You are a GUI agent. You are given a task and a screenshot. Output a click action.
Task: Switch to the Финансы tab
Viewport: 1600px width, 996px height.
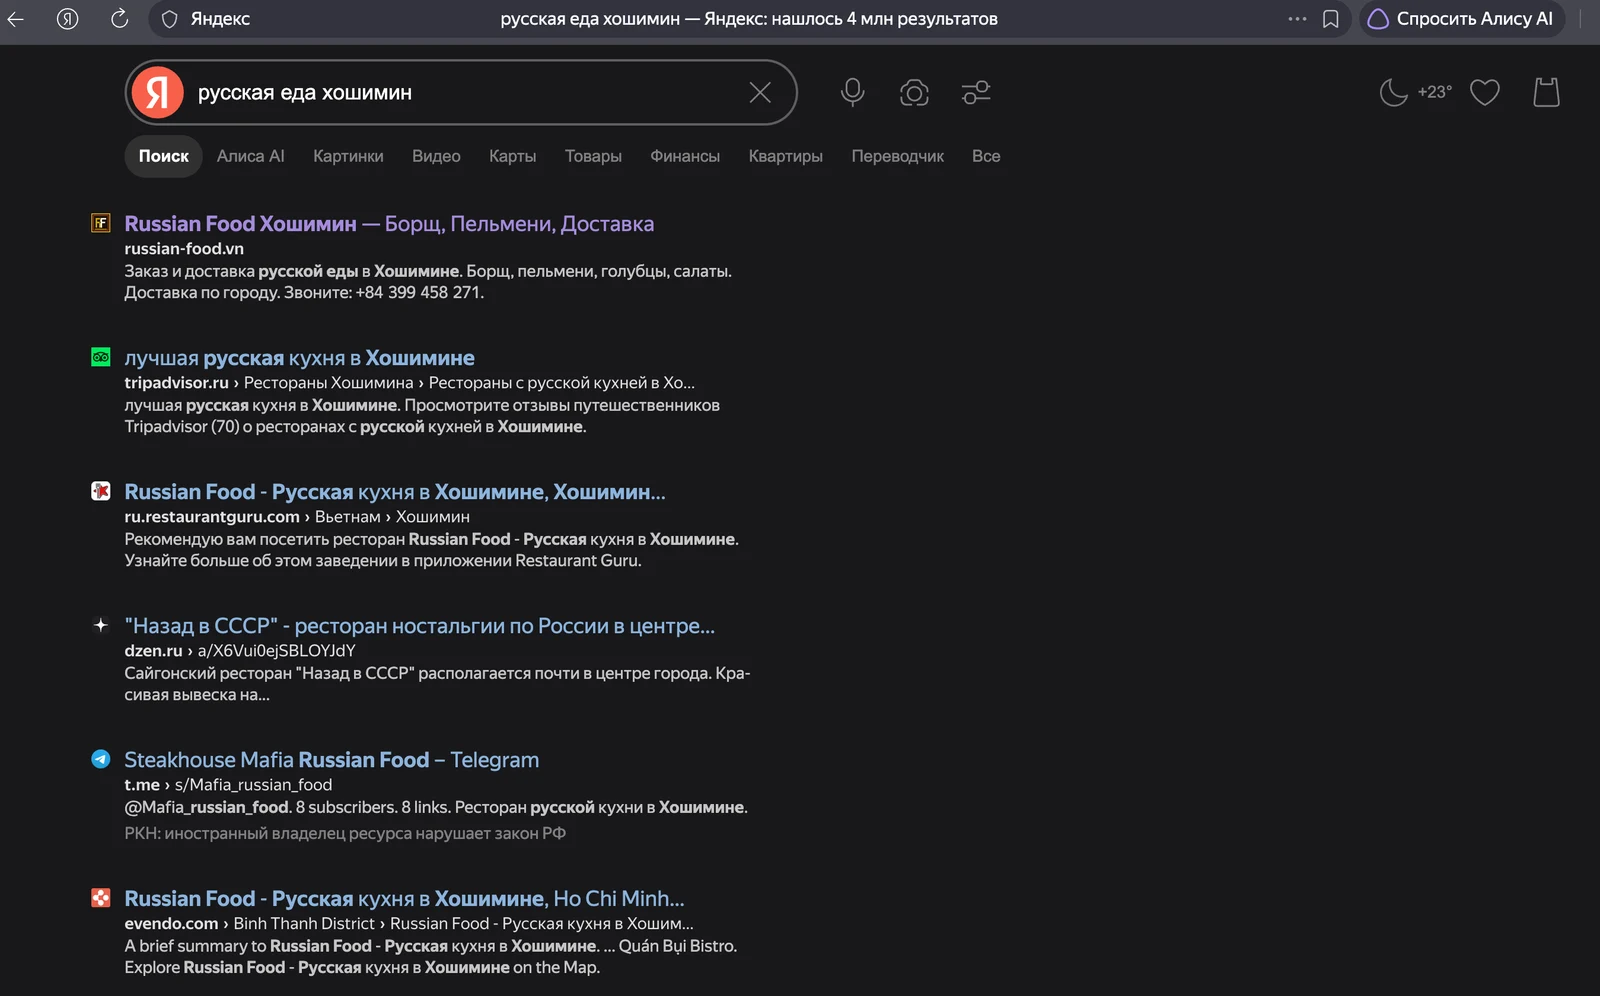point(685,156)
